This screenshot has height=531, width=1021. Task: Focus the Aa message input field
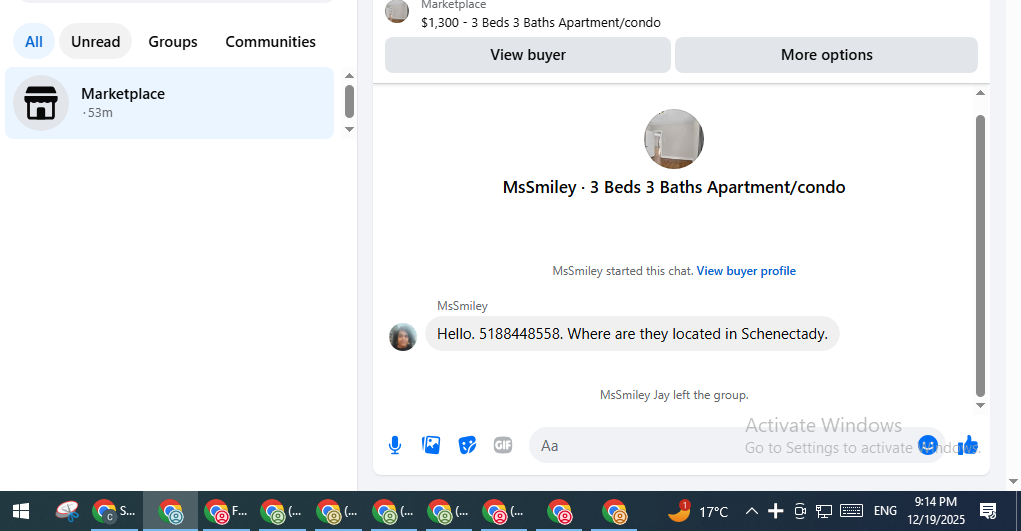click(x=723, y=446)
